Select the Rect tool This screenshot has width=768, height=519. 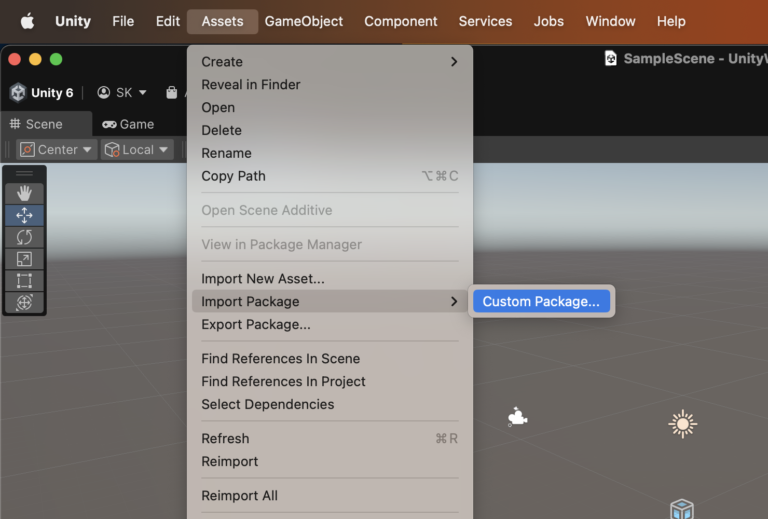pos(24,281)
